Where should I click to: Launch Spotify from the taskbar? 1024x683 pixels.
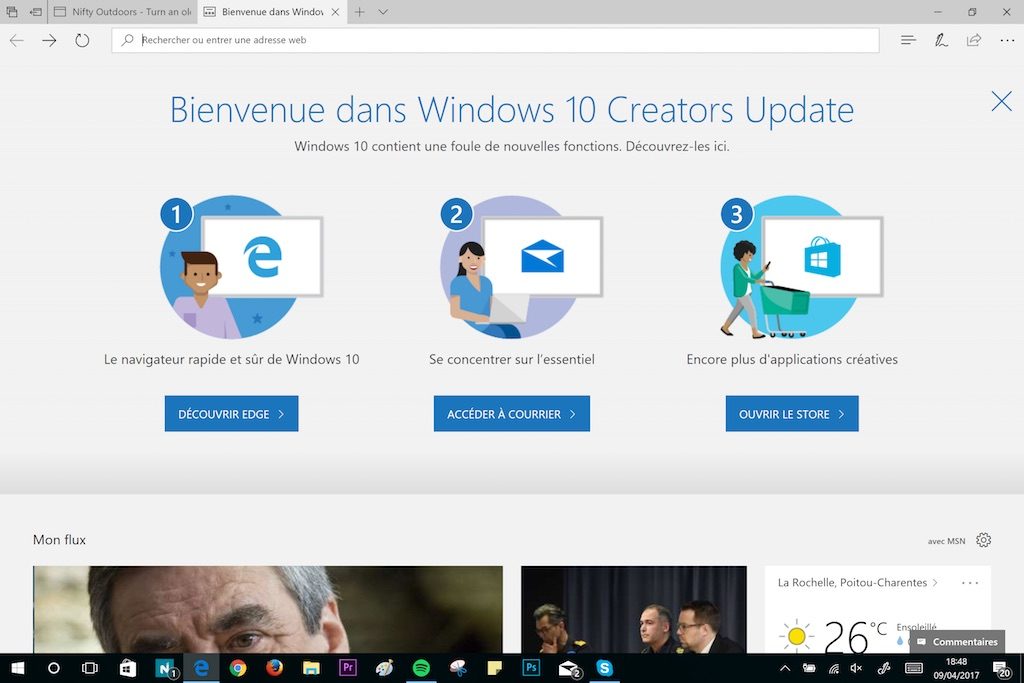pyautogui.click(x=421, y=668)
